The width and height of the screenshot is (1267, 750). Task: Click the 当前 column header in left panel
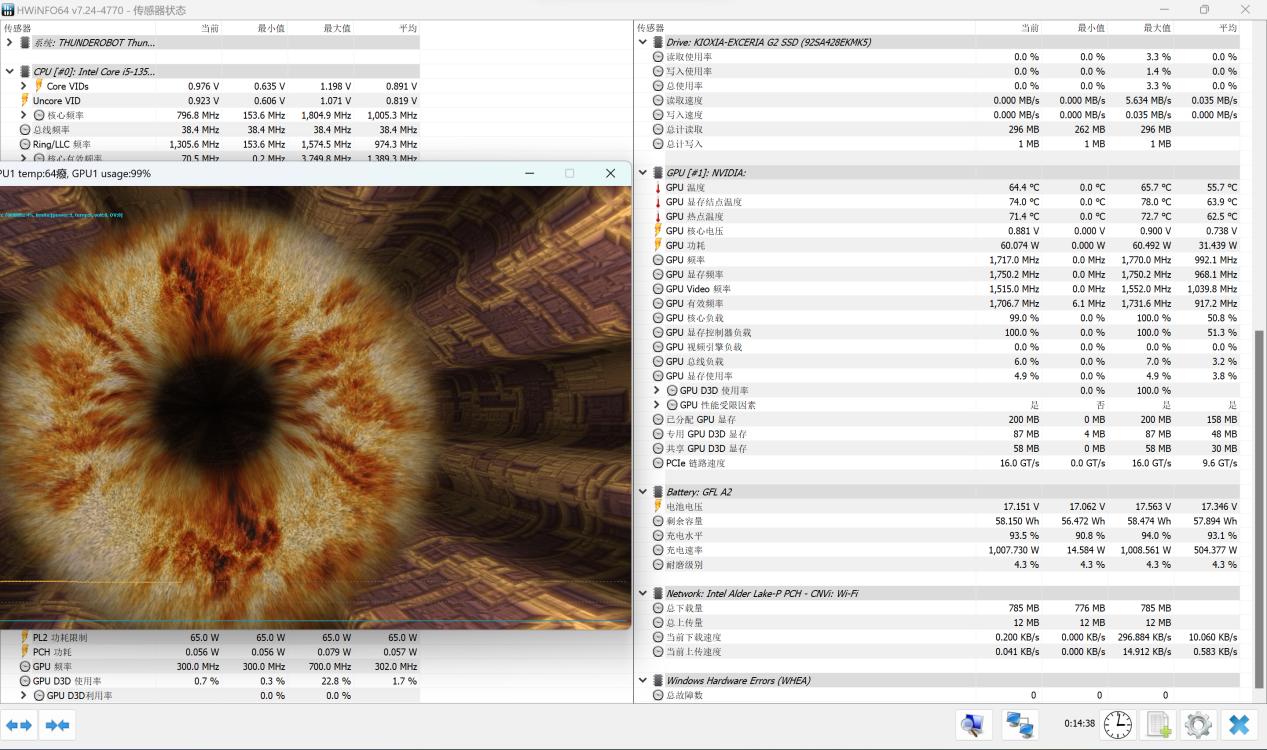(209, 28)
